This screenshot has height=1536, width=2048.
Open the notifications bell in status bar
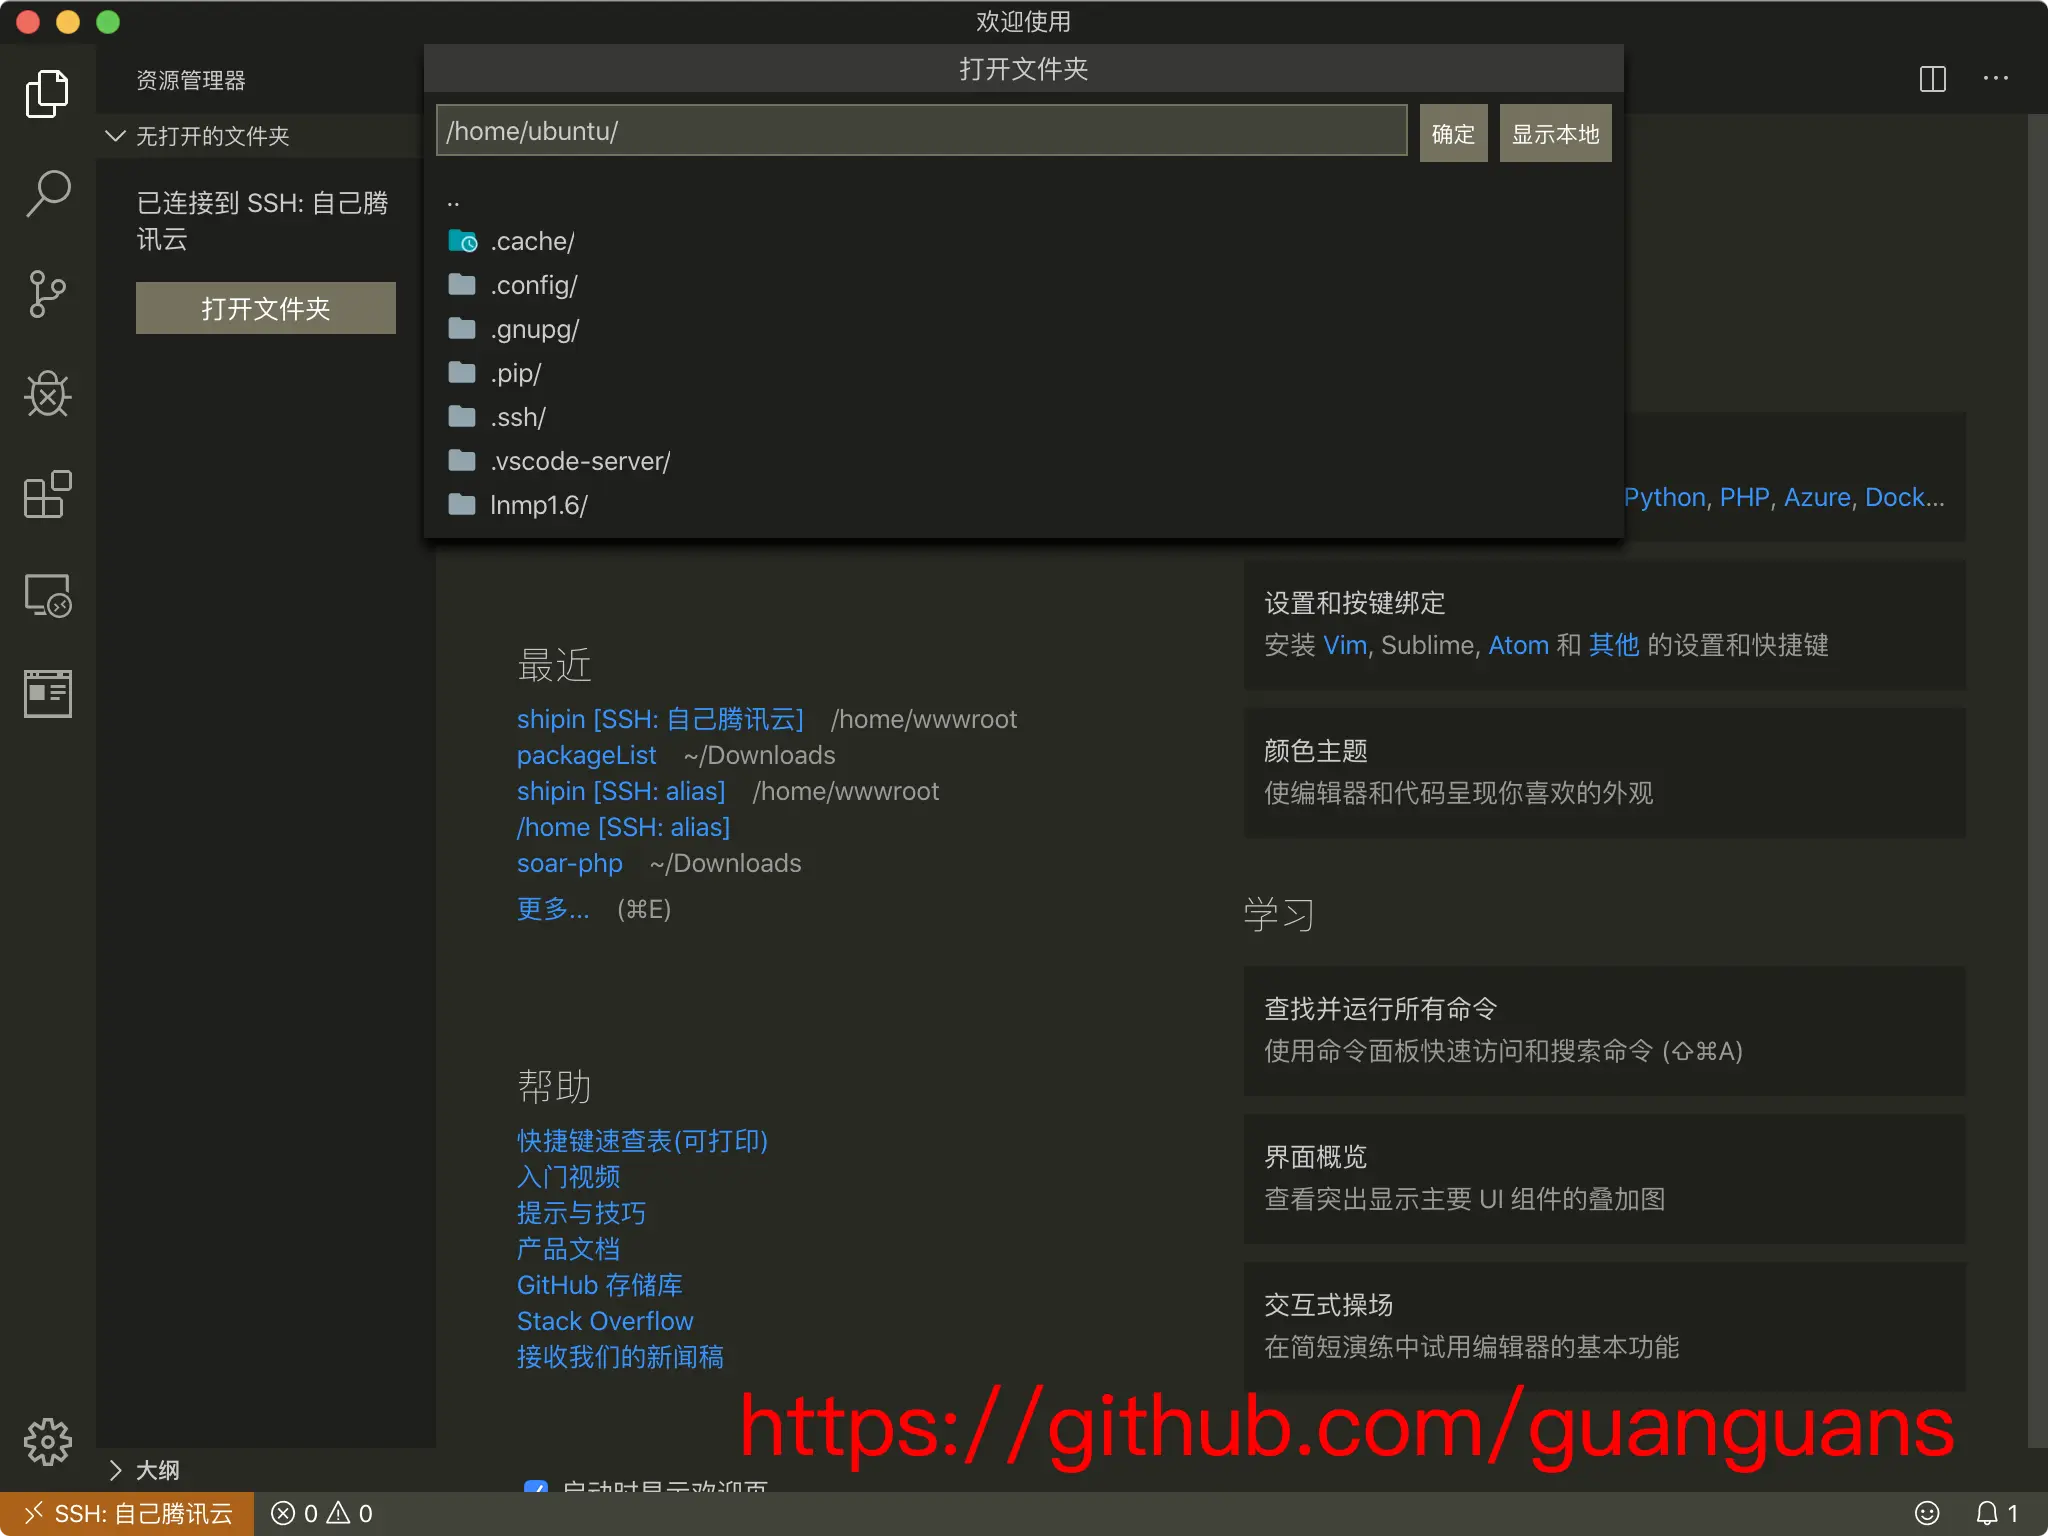point(1987,1513)
